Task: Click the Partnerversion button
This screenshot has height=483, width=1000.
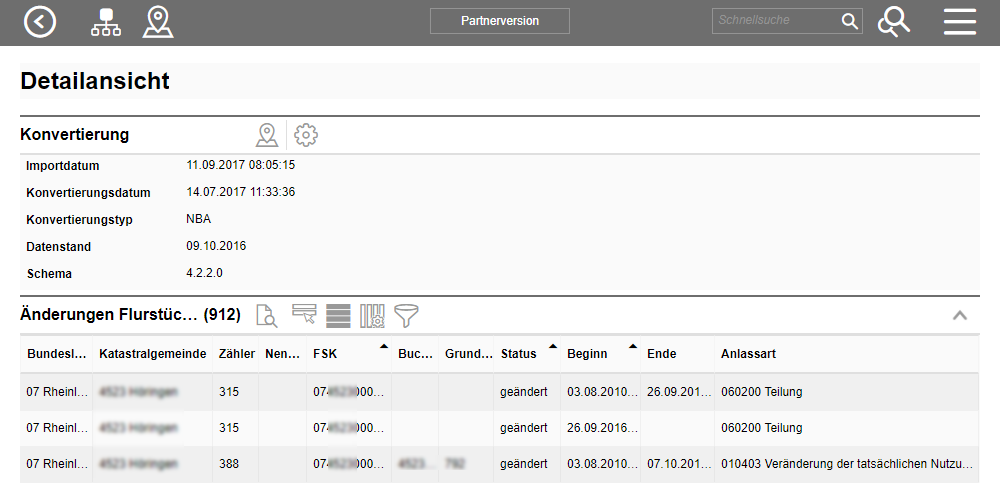Action: pyautogui.click(x=500, y=21)
